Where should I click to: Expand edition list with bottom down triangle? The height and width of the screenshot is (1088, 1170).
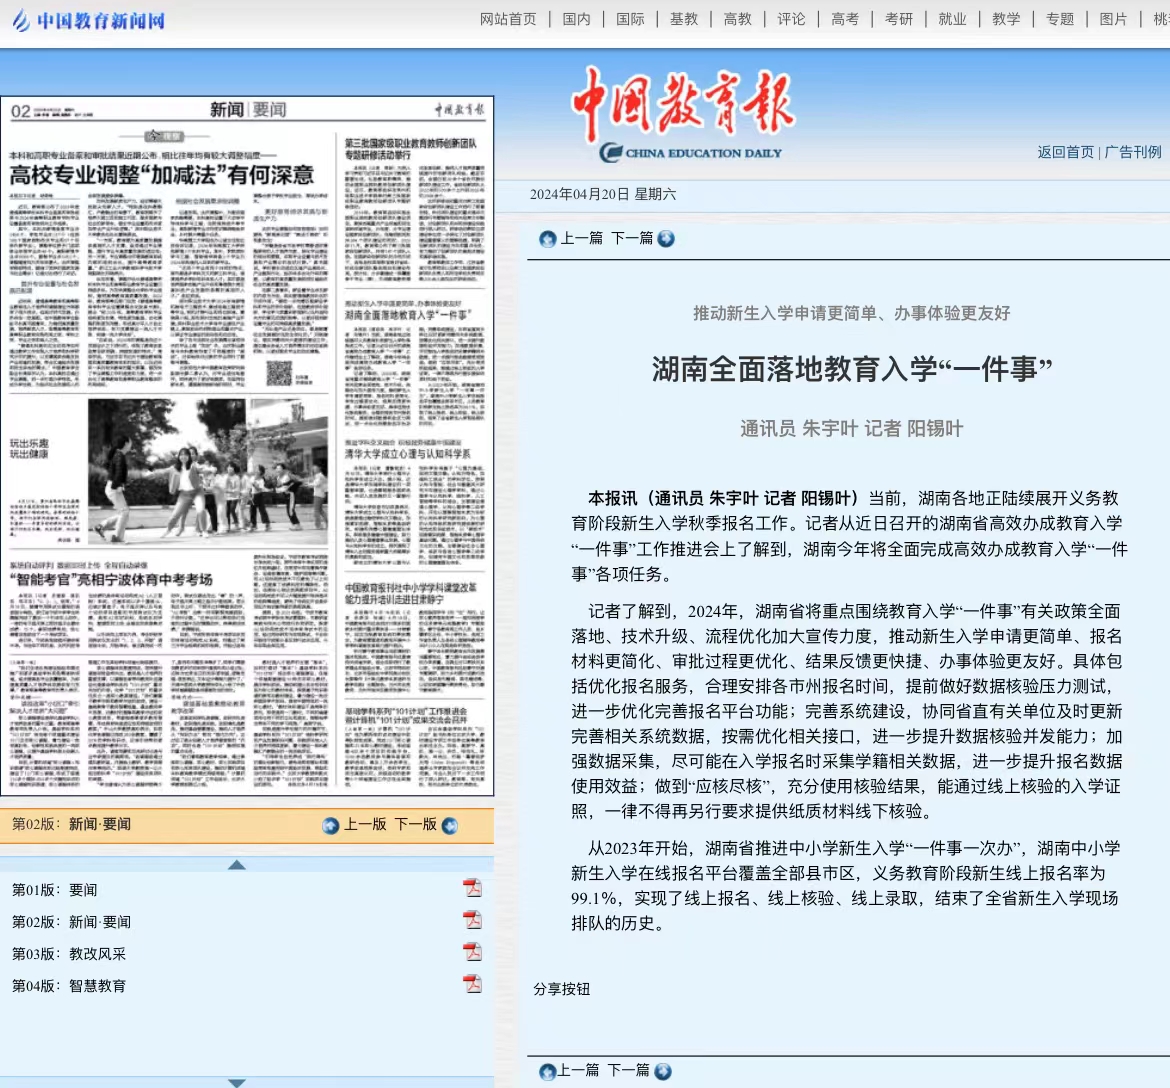click(237, 1083)
